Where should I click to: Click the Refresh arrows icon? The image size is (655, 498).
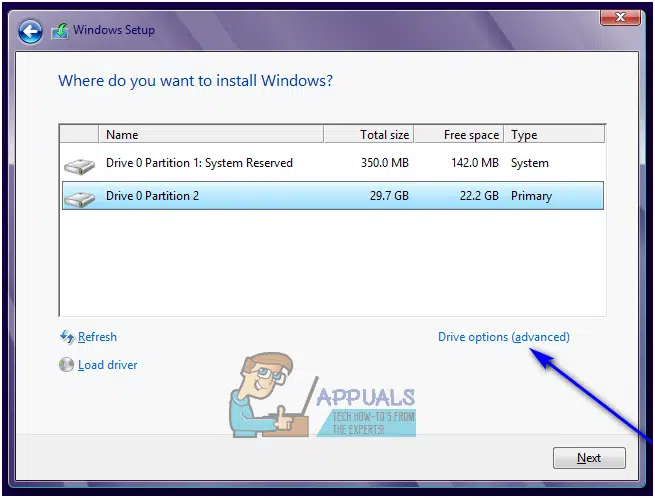point(67,337)
